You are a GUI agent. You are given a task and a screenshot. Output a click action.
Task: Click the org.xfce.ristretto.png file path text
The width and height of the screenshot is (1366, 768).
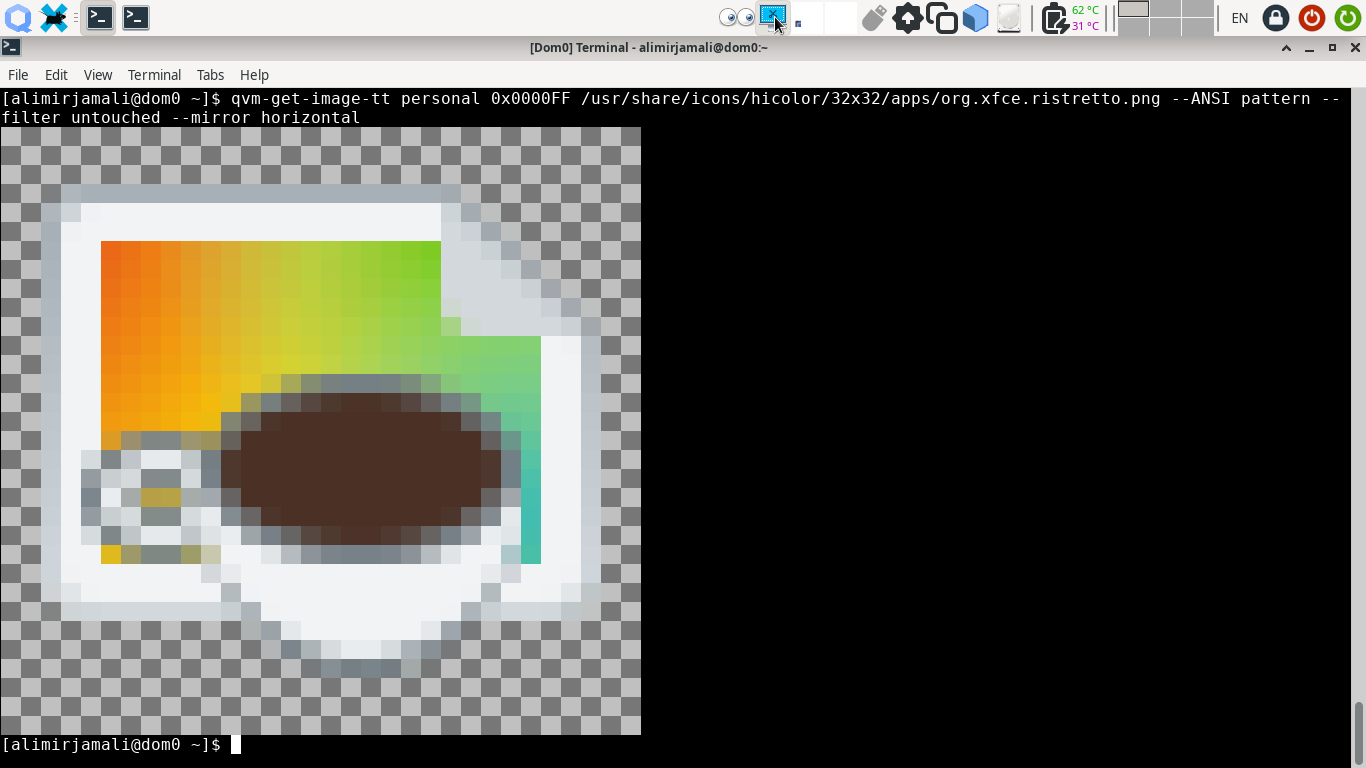[870, 98]
